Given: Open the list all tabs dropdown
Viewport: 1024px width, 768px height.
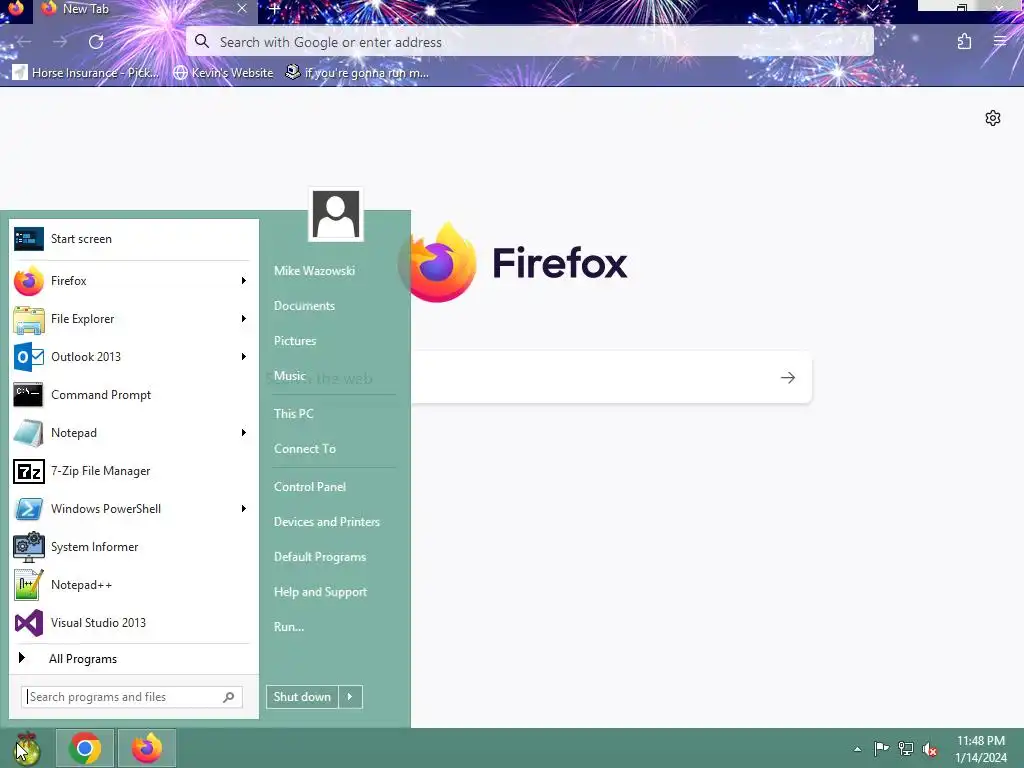Looking at the screenshot, I should (x=872, y=8).
